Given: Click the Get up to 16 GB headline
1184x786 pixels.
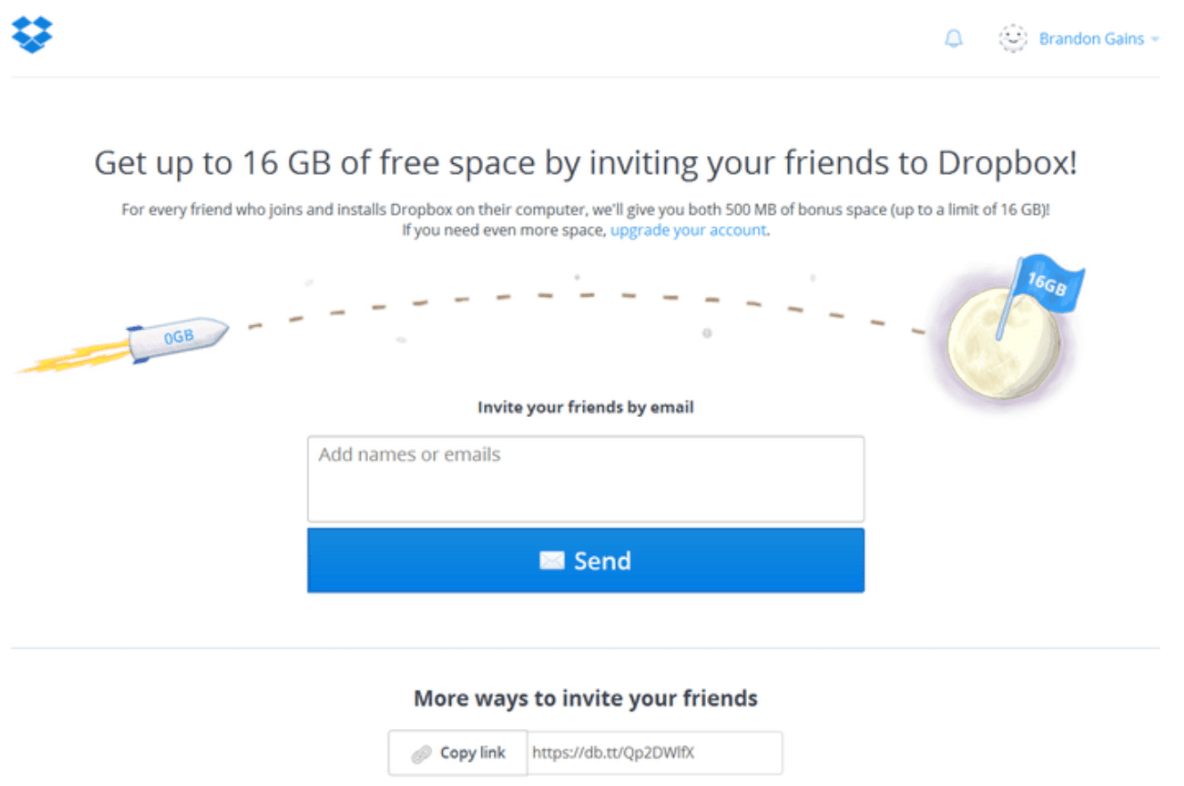Looking at the screenshot, I should pyautogui.click(x=585, y=163).
